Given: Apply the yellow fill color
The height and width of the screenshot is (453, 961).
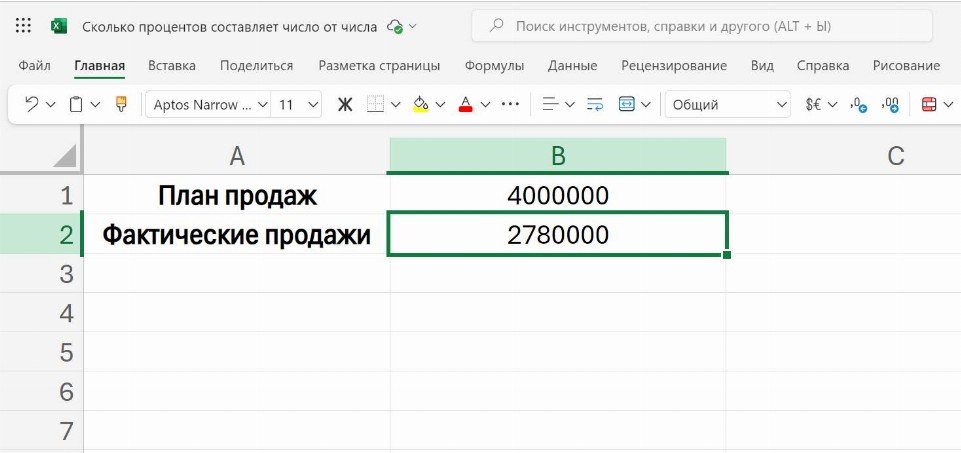Looking at the screenshot, I should (x=421, y=104).
